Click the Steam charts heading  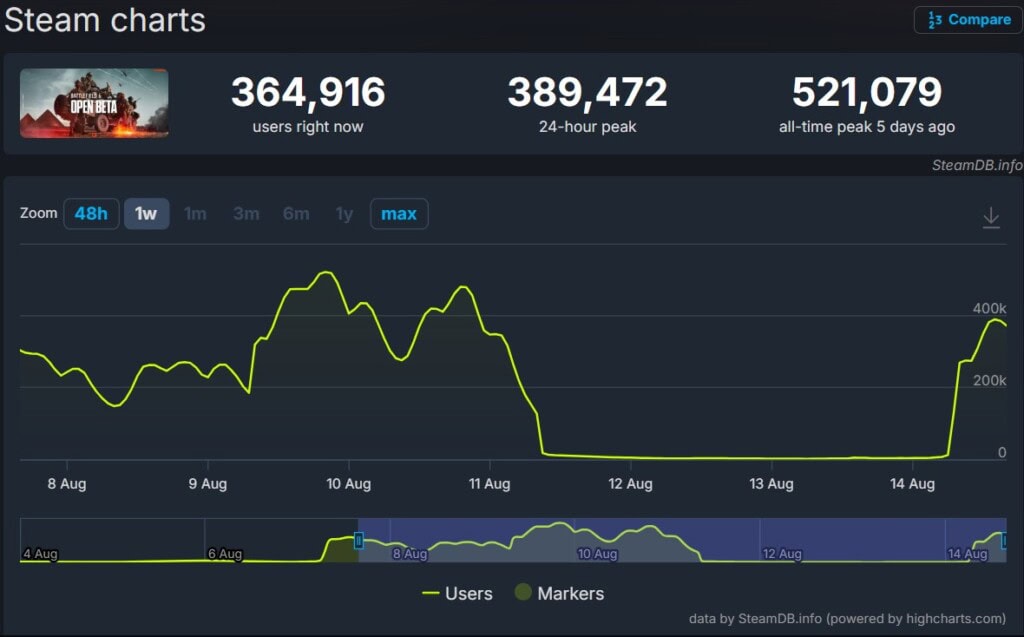pos(104,20)
